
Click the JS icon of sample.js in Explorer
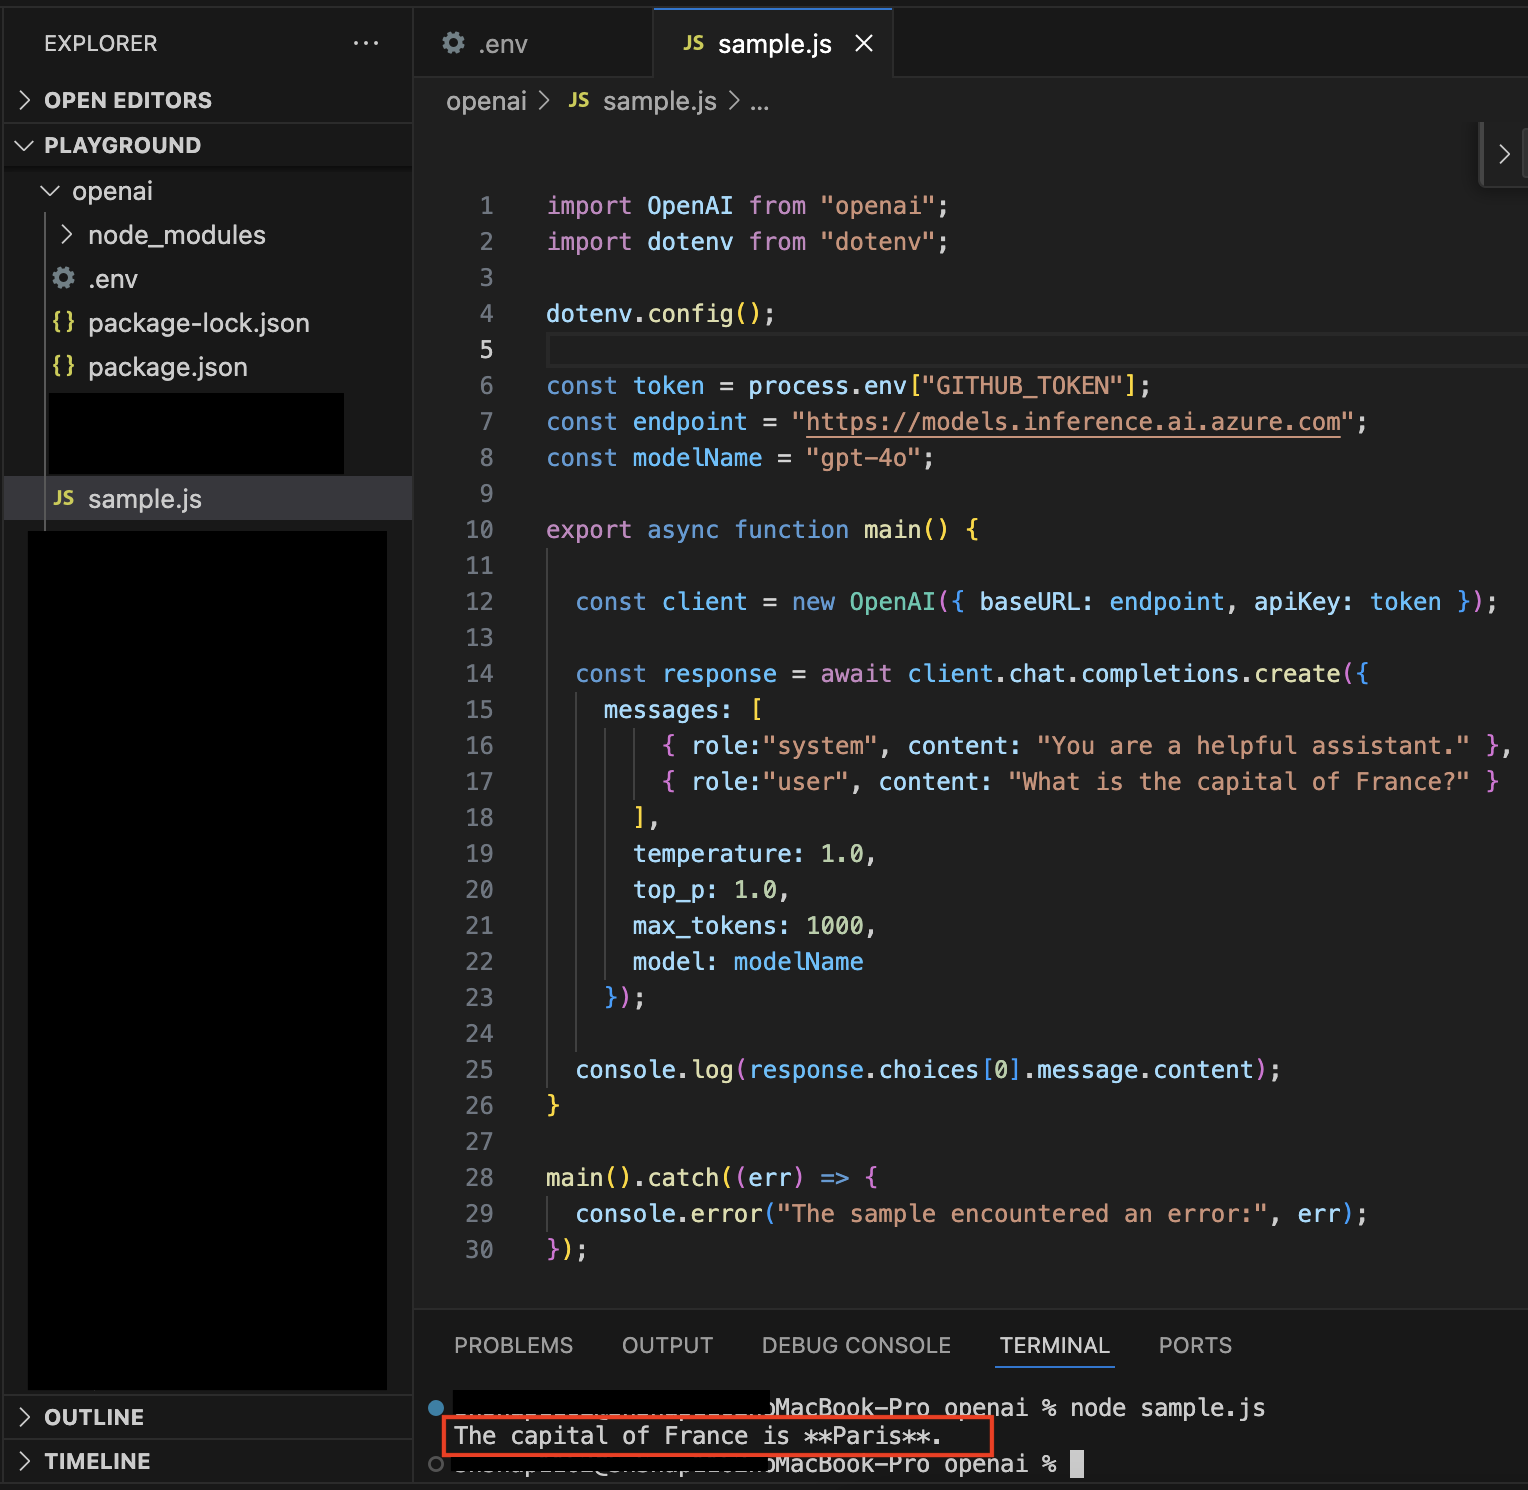(x=63, y=497)
